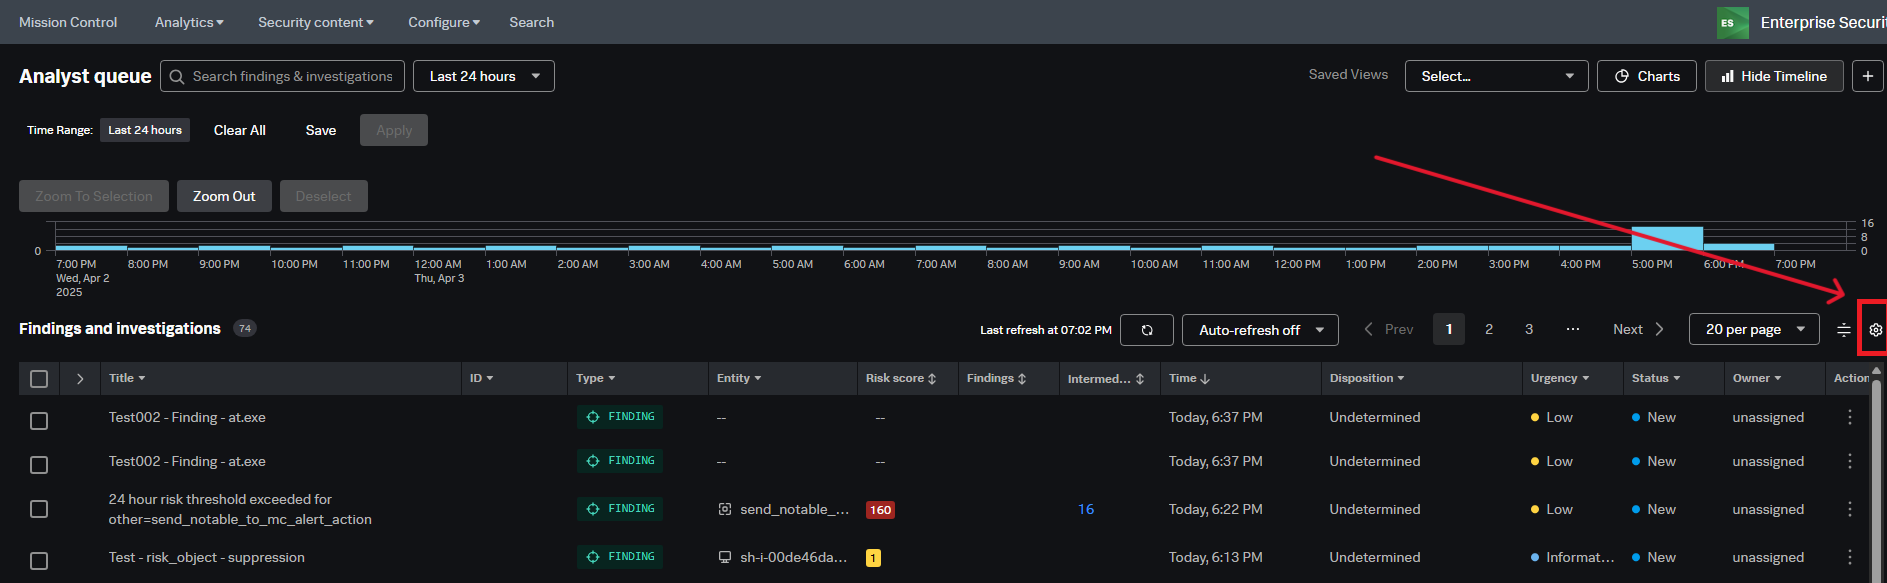
Task: Open actions menu for first Test002 row
Action: [1849, 417]
